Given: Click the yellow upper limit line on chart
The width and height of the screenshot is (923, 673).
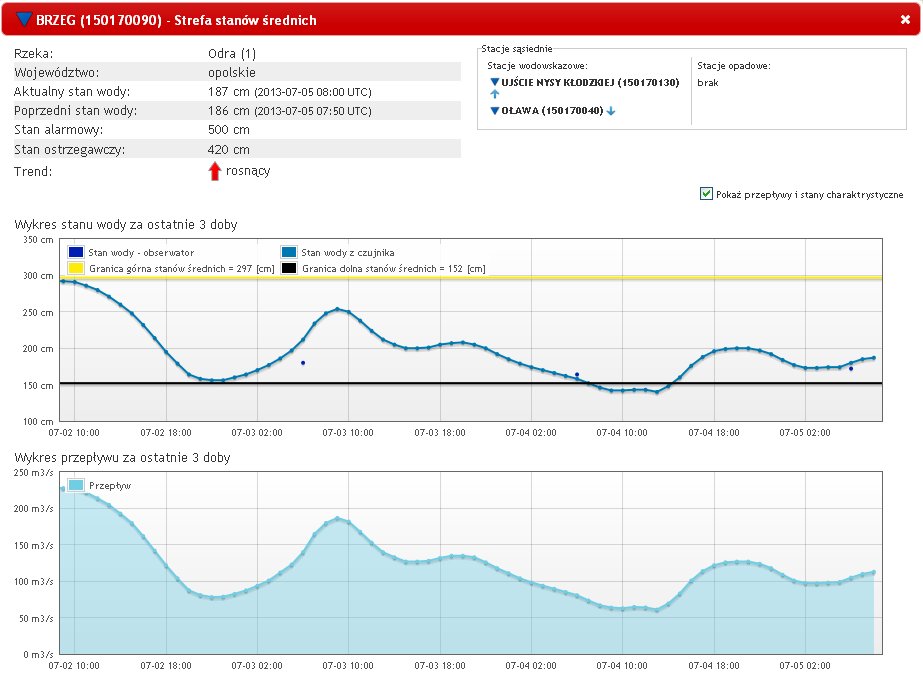Looking at the screenshot, I should [x=600, y=278].
